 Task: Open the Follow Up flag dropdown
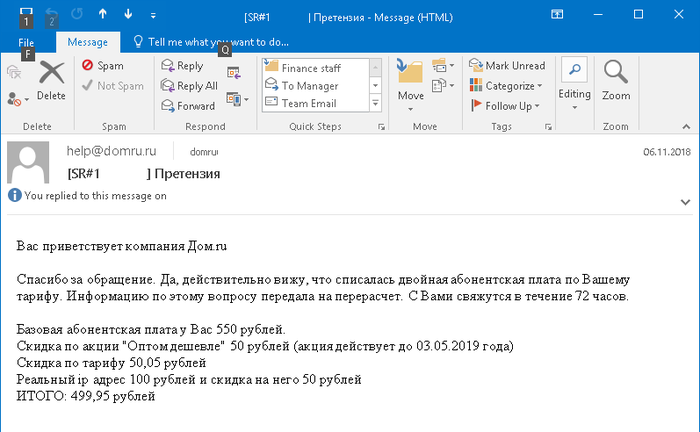[505, 106]
